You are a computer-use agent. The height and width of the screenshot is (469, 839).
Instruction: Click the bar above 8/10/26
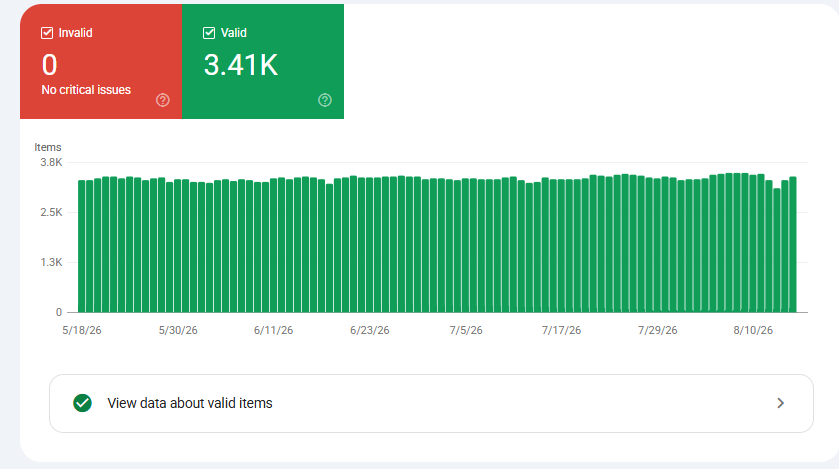coord(753,244)
